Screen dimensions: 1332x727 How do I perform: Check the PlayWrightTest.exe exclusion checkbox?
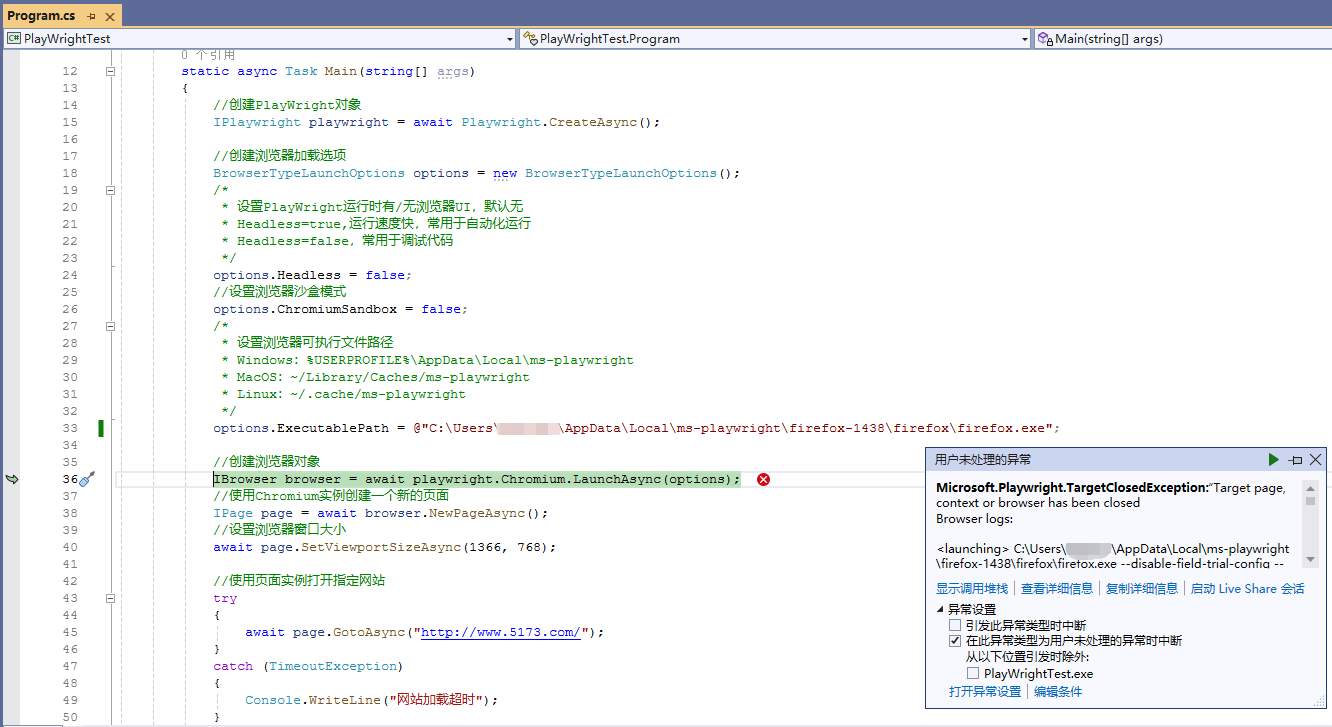974,672
